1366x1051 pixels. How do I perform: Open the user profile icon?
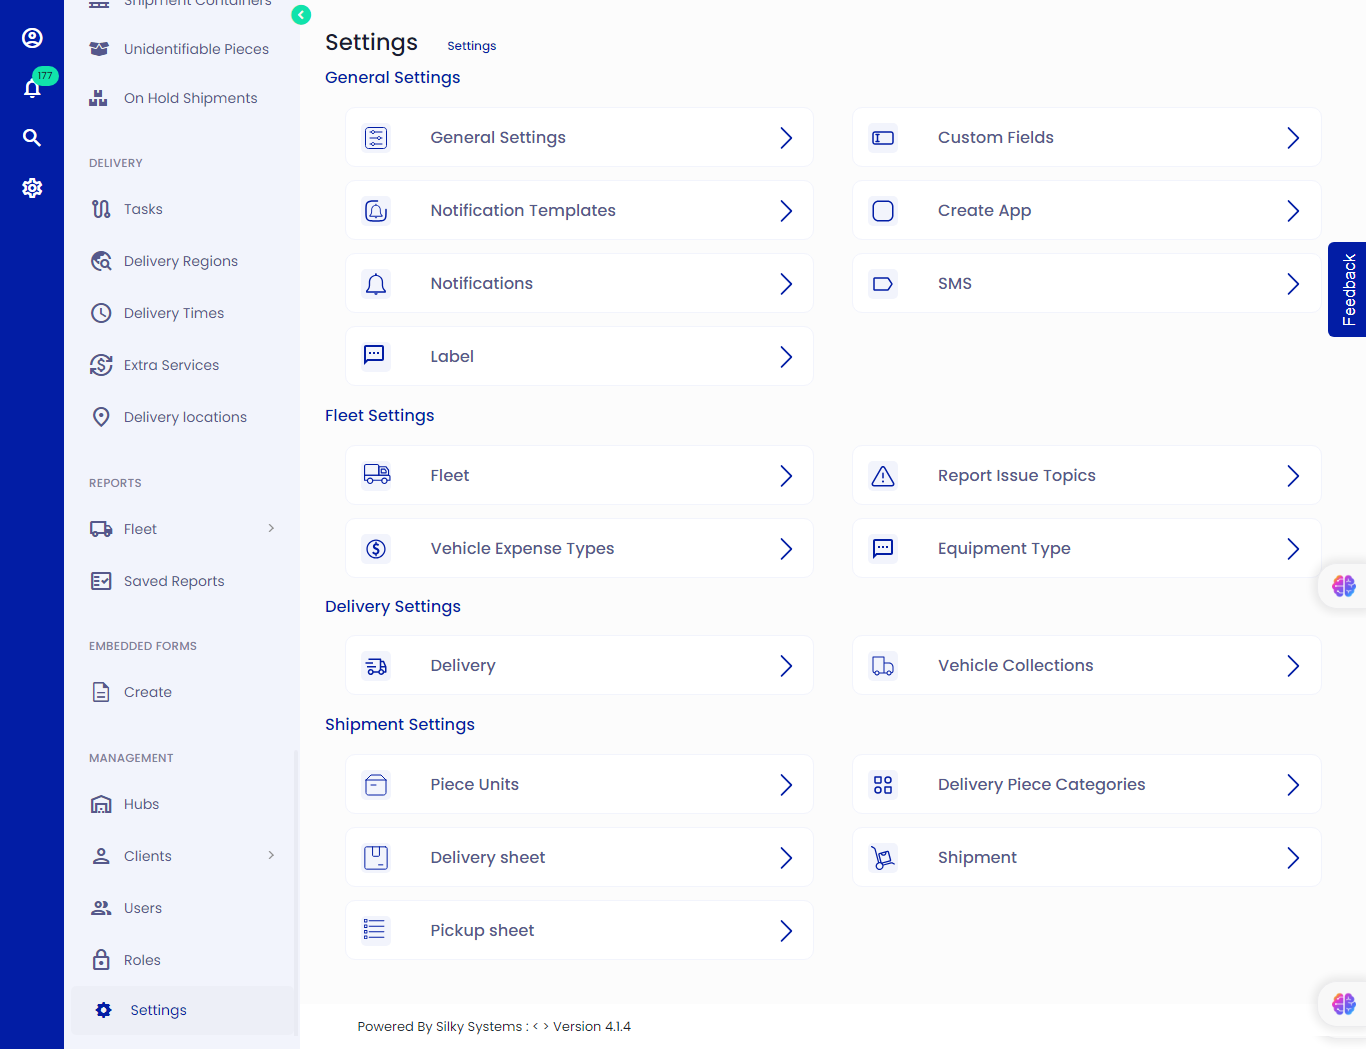click(x=32, y=38)
